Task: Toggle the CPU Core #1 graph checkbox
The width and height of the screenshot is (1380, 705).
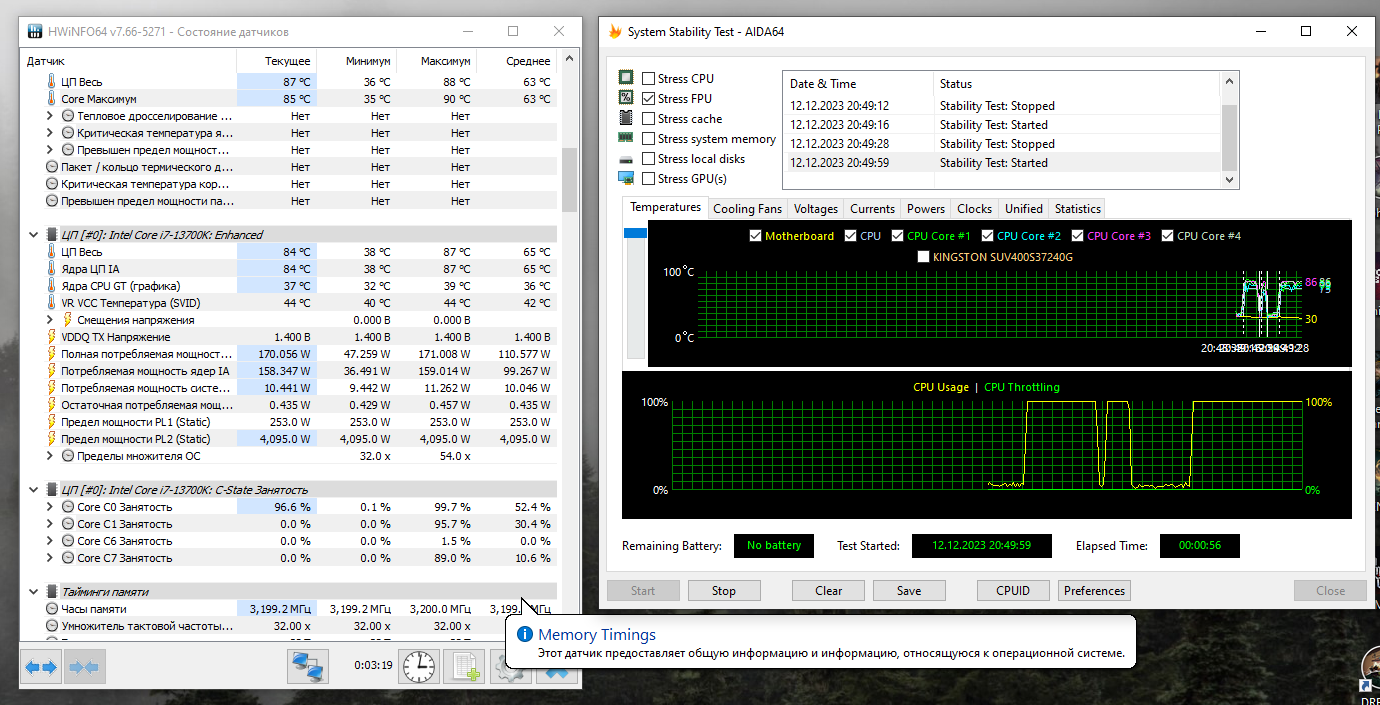Action: click(x=898, y=236)
